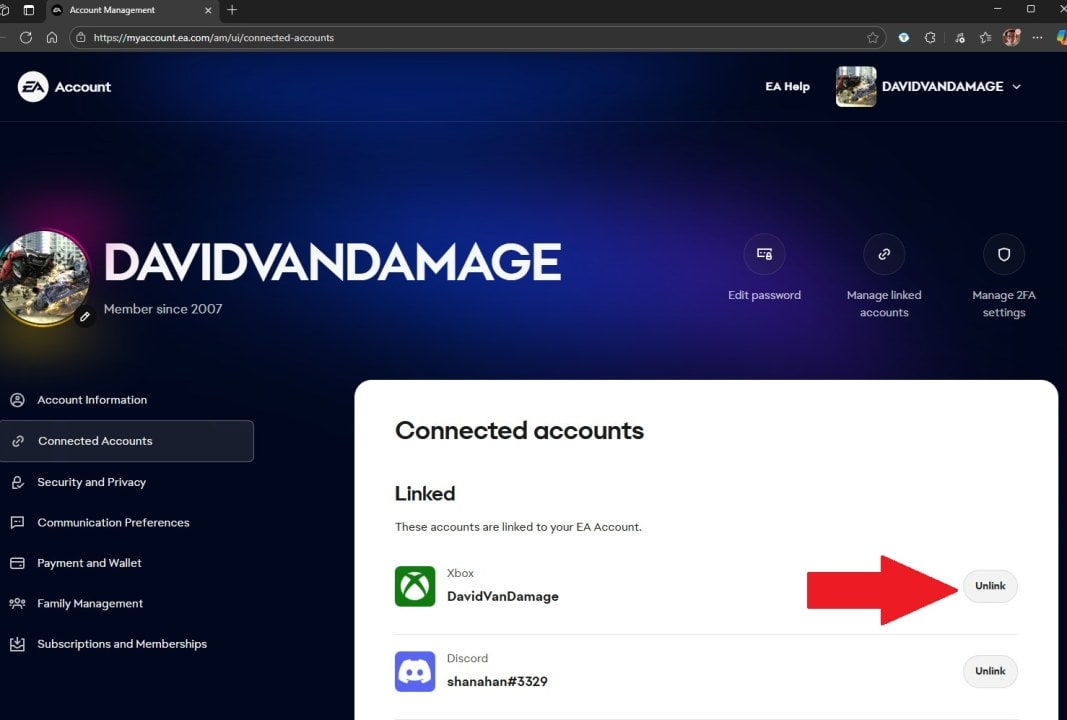Select the Security and Privacy lock icon
Viewport: 1067px width, 720px height.
pyautogui.click(x=16, y=482)
